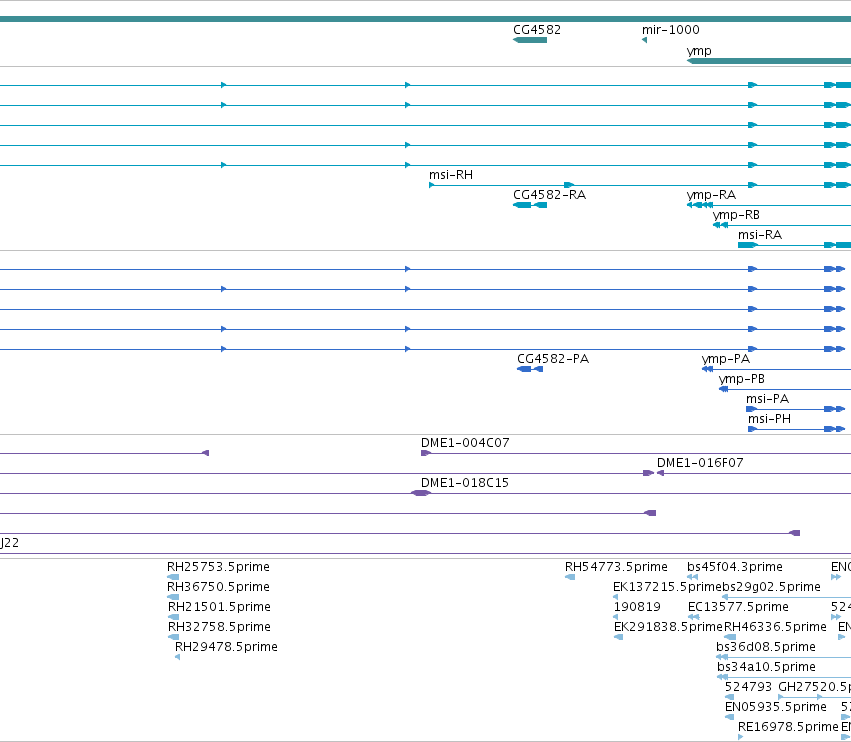The height and width of the screenshot is (742, 851).
Task: Select the RH21501.5prime EST label
Action: tap(219, 607)
